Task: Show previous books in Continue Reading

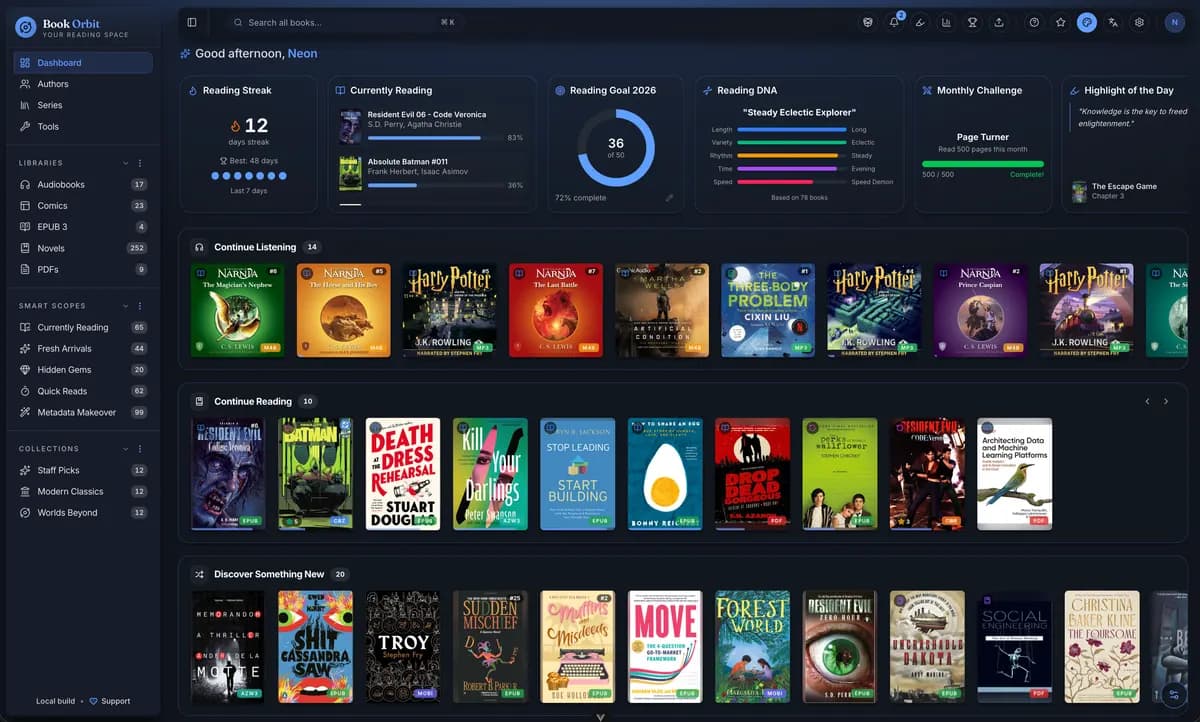Action: point(1147,401)
